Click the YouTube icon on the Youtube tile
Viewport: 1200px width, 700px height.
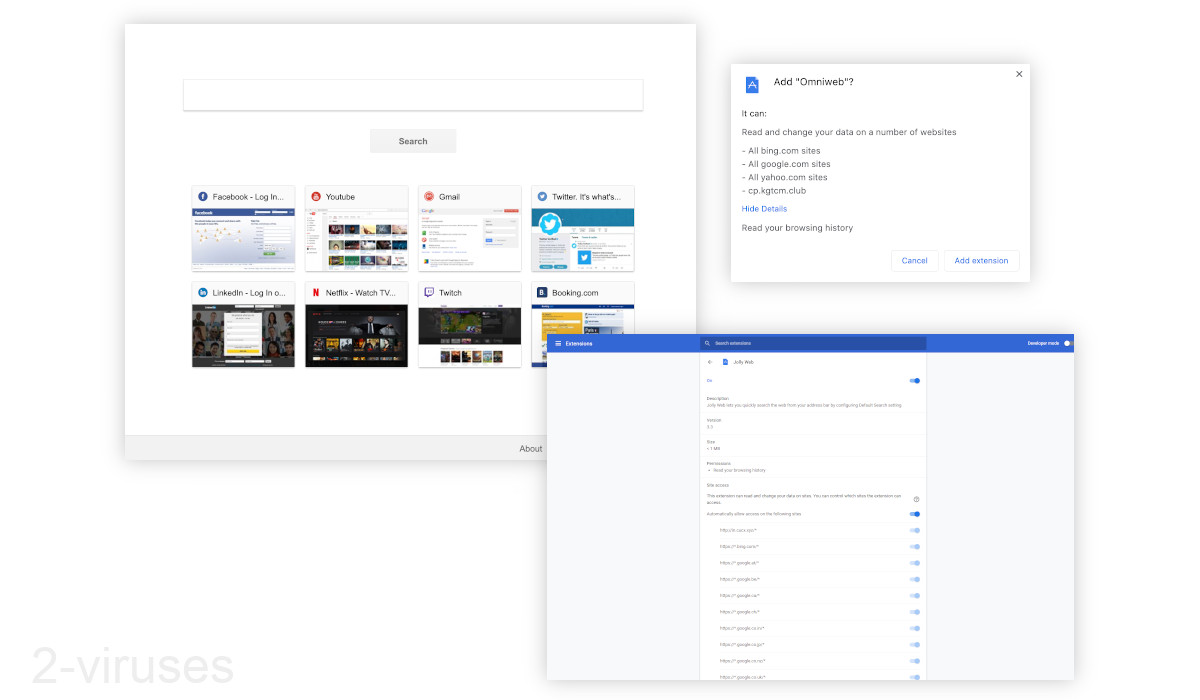click(x=316, y=196)
